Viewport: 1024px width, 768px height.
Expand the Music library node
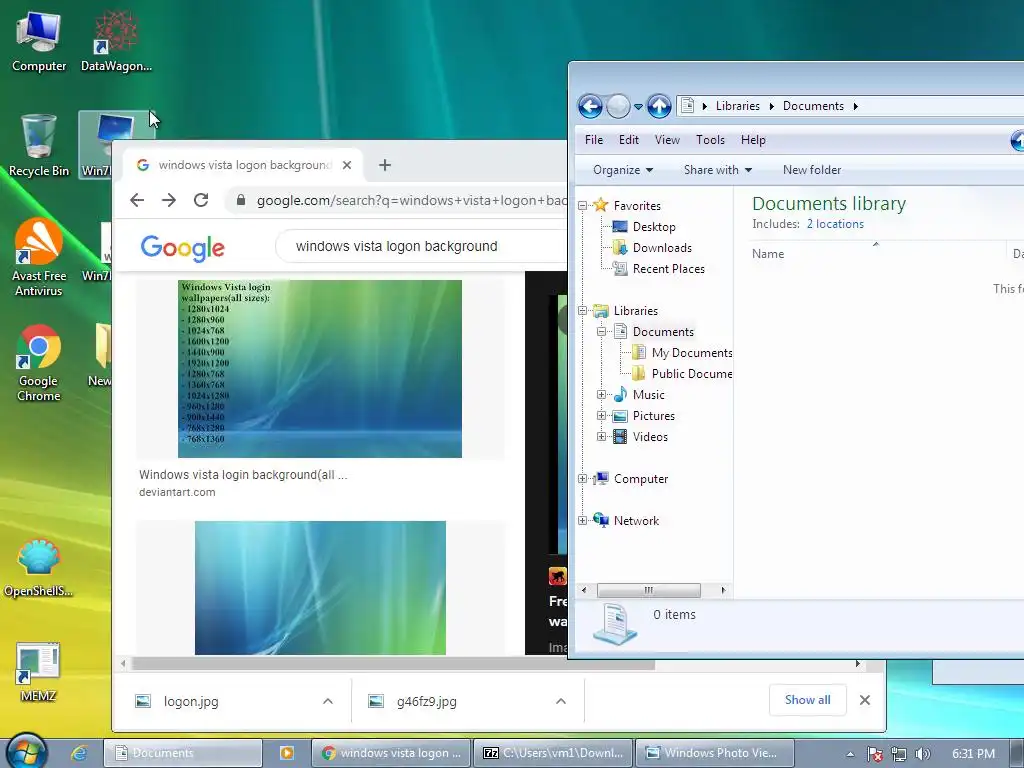pyautogui.click(x=601, y=394)
